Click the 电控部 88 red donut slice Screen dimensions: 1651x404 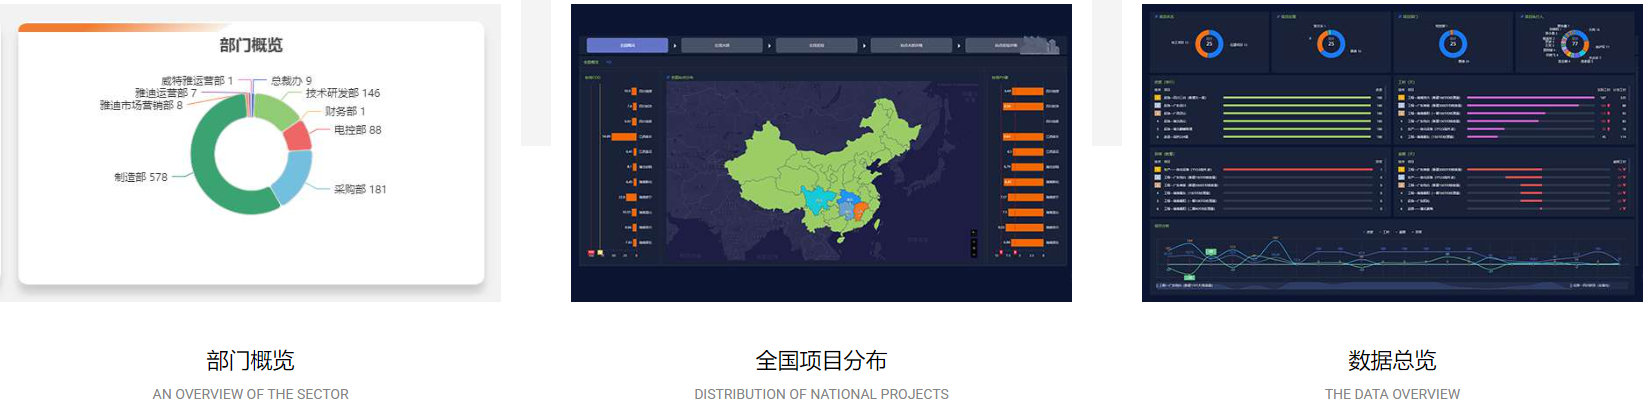coord(298,137)
